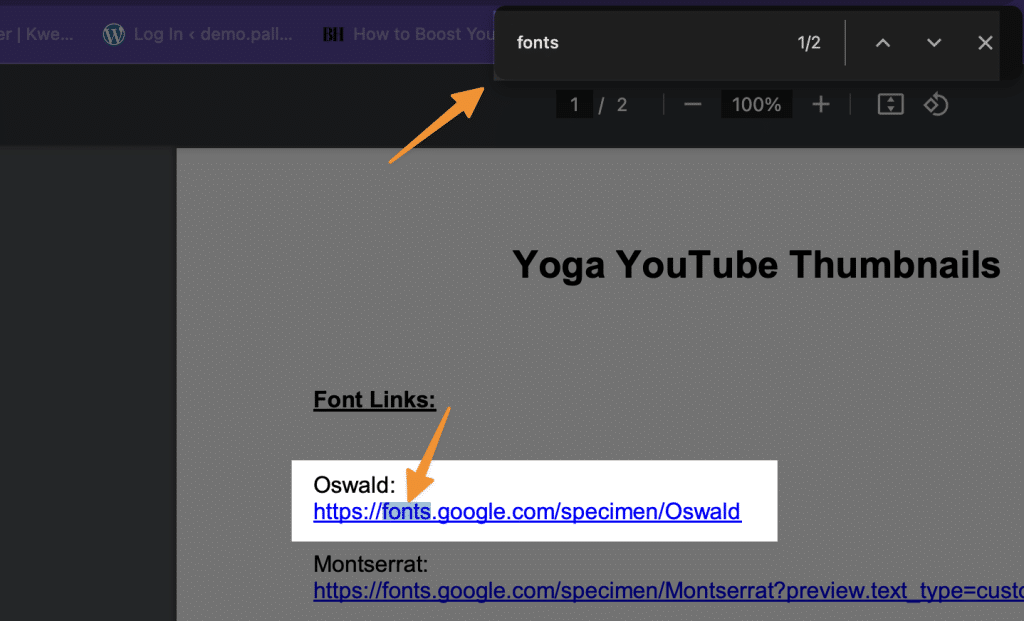The height and width of the screenshot is (621, 1024).
Task: Click the "Font Links:" heading
Action: coord(375,400)
